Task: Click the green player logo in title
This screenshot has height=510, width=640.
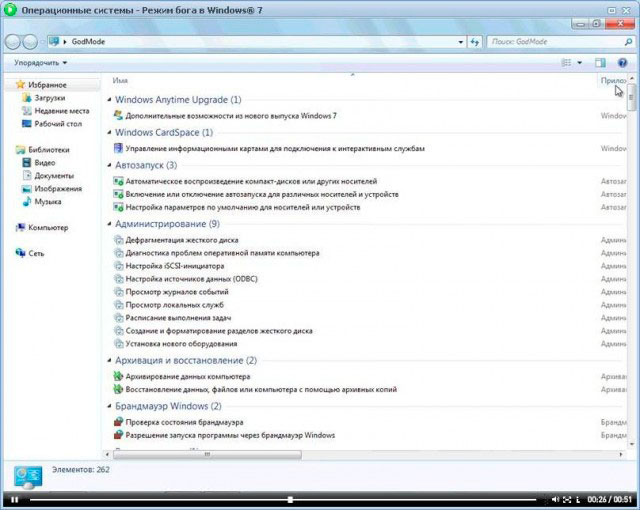Action: pyautogui.click(x=10, y=9)
